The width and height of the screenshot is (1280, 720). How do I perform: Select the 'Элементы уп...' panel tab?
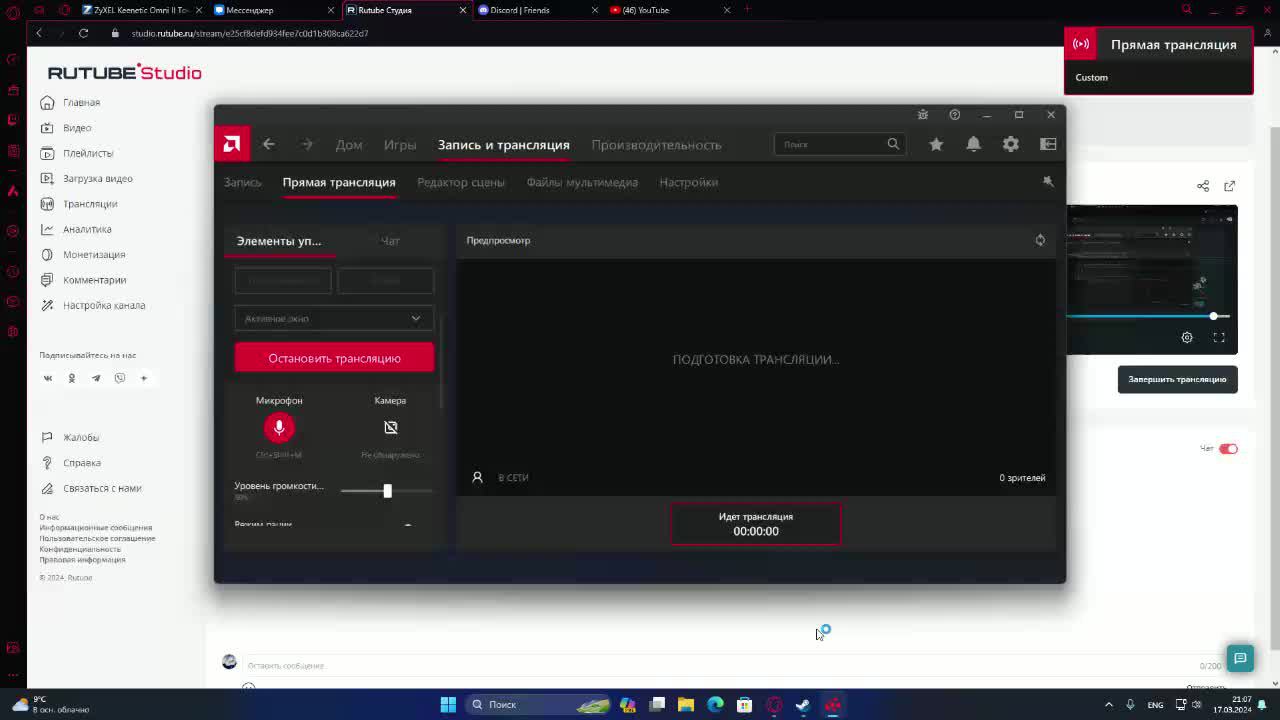279,241
